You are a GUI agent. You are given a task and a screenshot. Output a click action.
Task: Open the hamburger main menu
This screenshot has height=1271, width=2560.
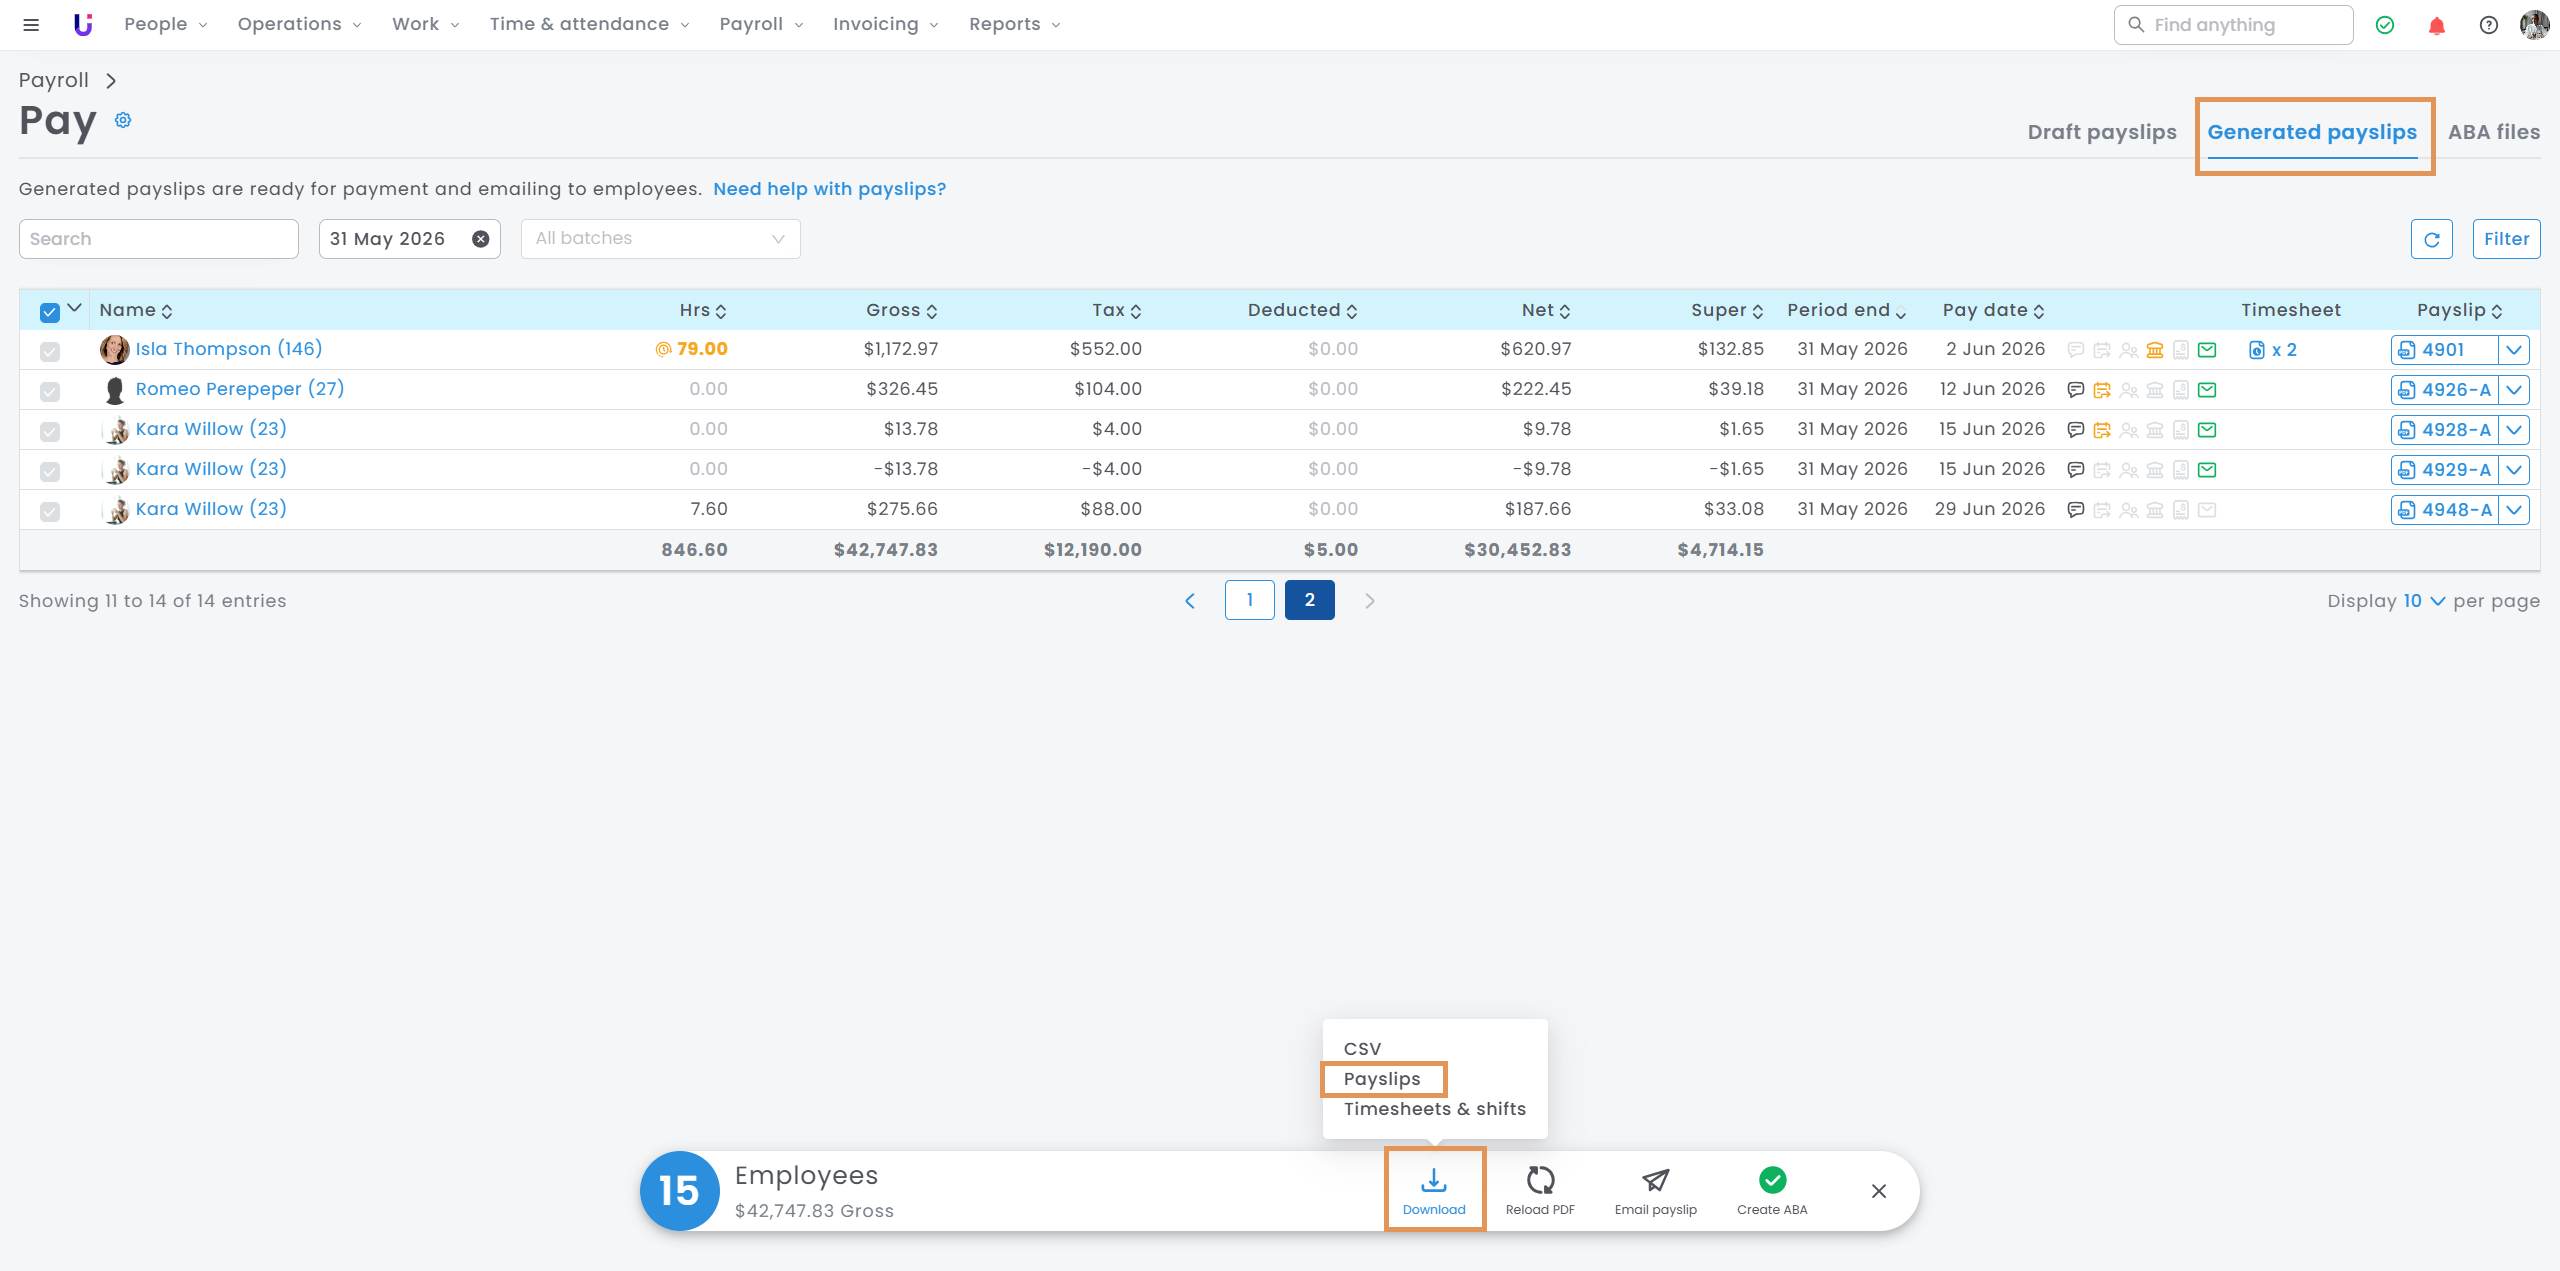(31, 25)
